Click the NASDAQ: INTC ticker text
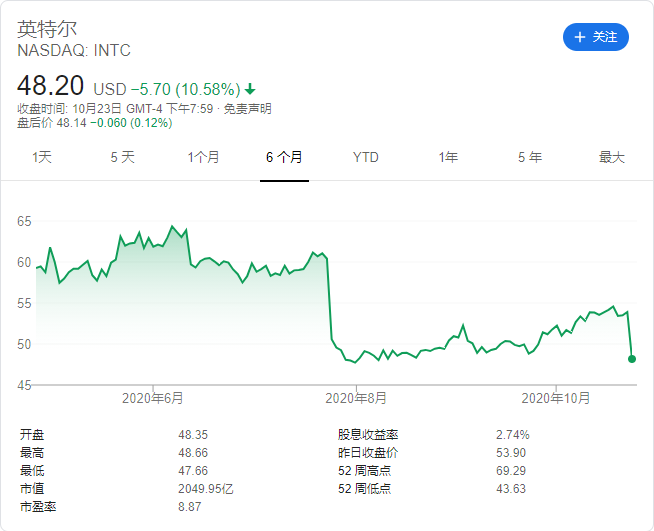654x531 pixels. click(74, 50)
